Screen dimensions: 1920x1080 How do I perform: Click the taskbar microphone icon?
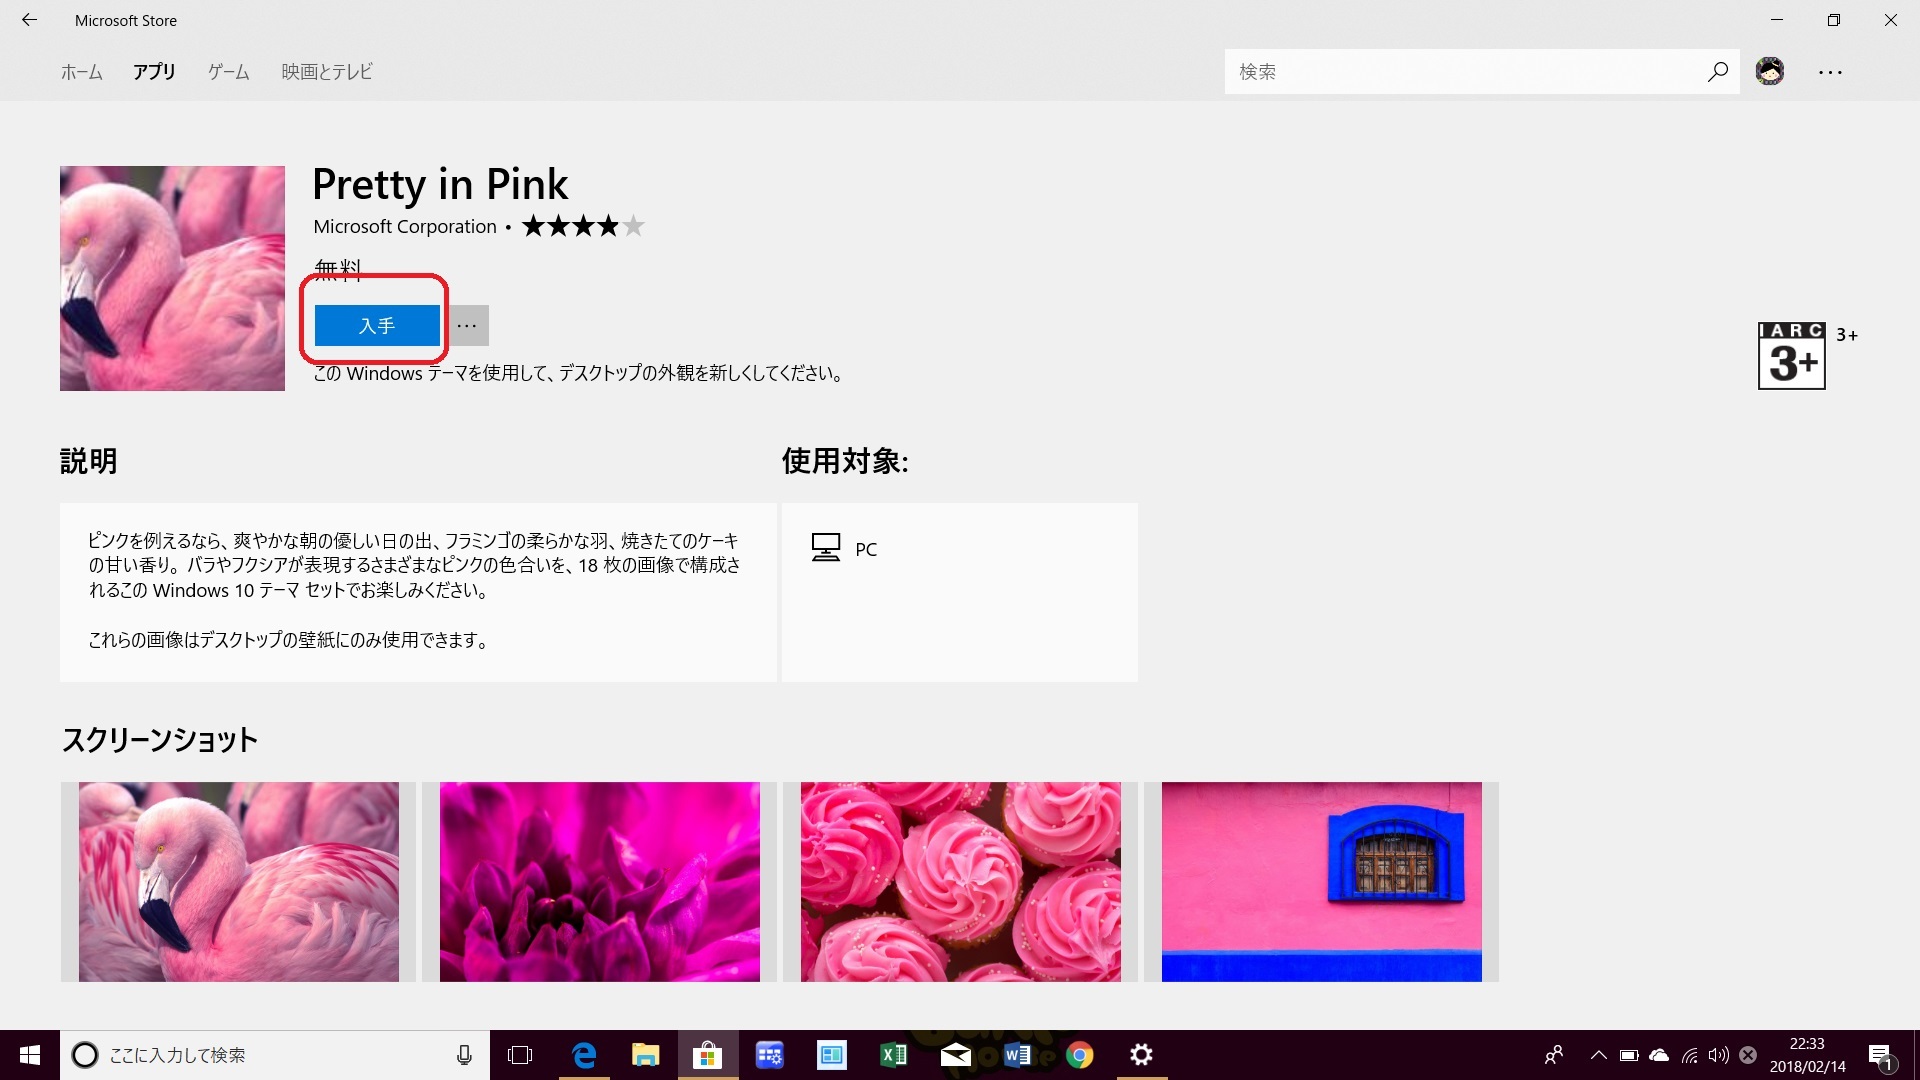tap(464, 1055)
